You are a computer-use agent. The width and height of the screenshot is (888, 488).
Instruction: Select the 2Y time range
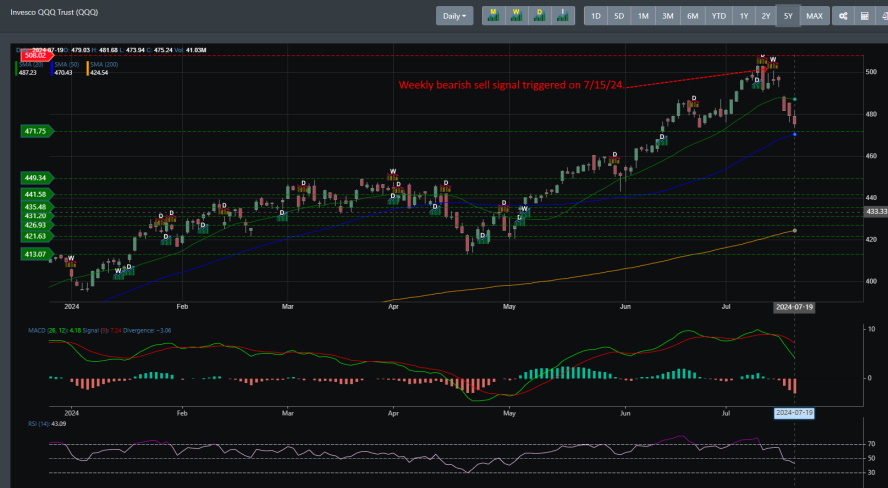click(x=766, y=16)
